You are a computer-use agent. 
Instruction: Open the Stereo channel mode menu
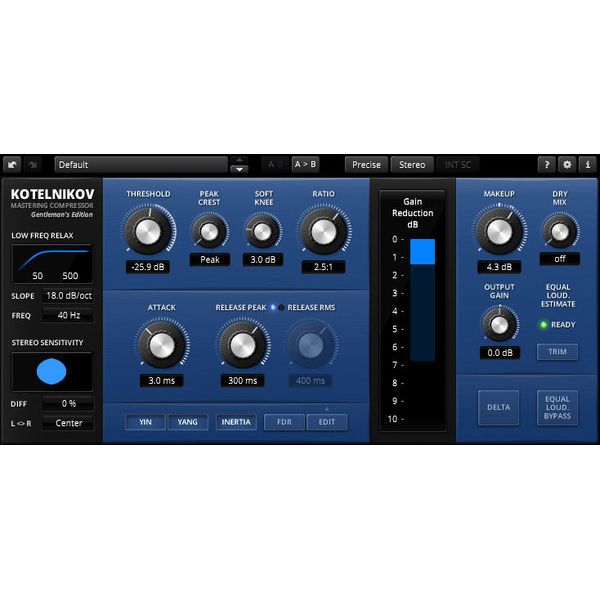(x=412, y=165)
